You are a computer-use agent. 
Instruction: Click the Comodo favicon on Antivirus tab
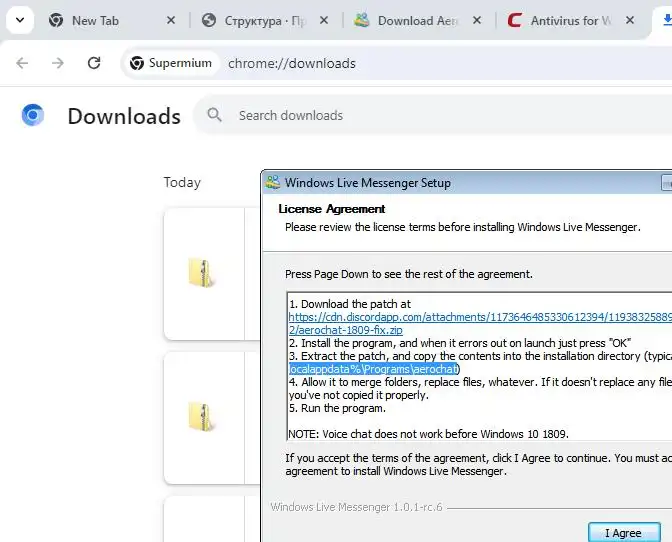[x=515, y=20]
